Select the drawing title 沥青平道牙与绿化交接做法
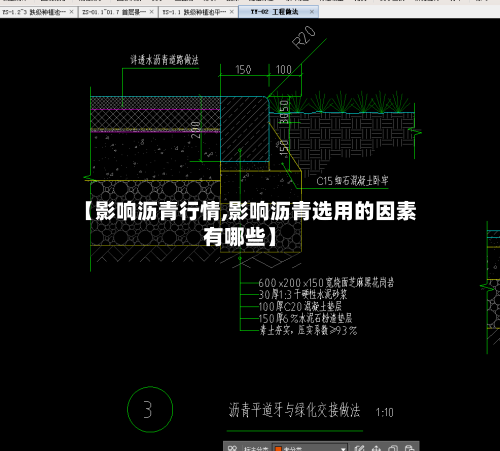Viewport: 500px width, 451px height. coord(294,410)
